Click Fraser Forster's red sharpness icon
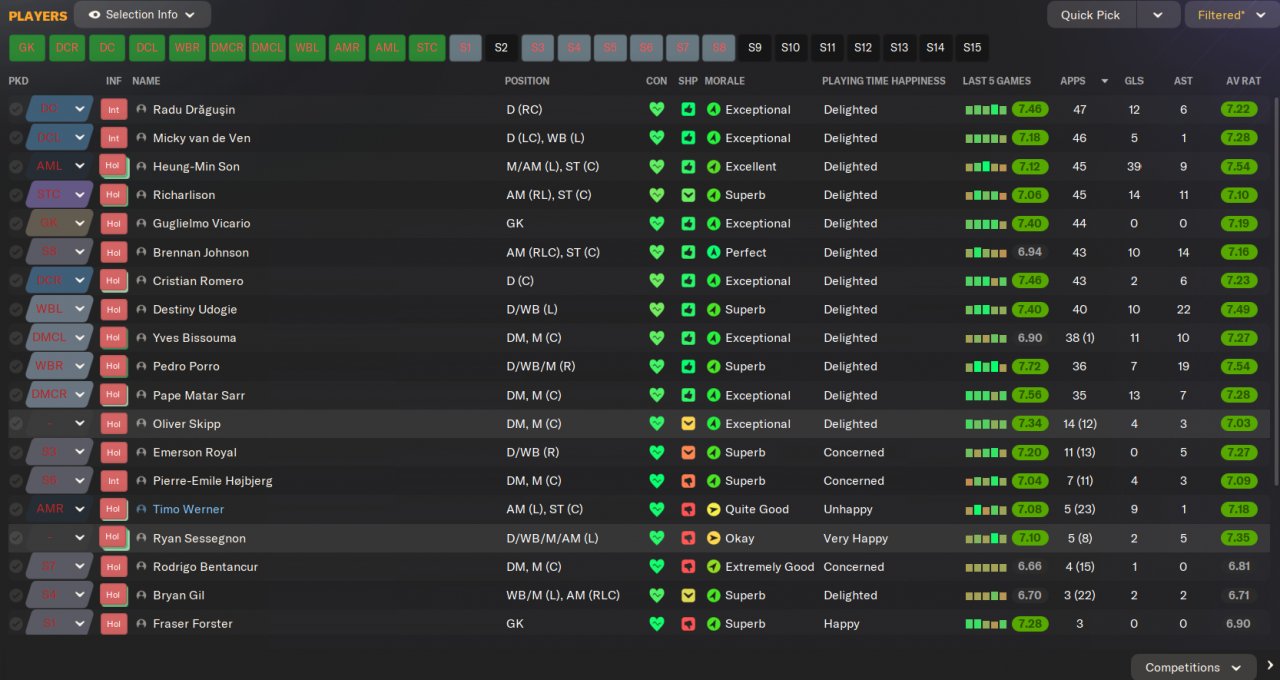Image resolution: width=1280 pixels, height=680 pixels. coord(688,624)
